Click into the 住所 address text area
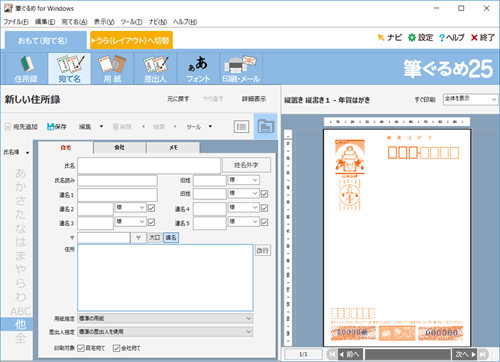 pos(165,278)
